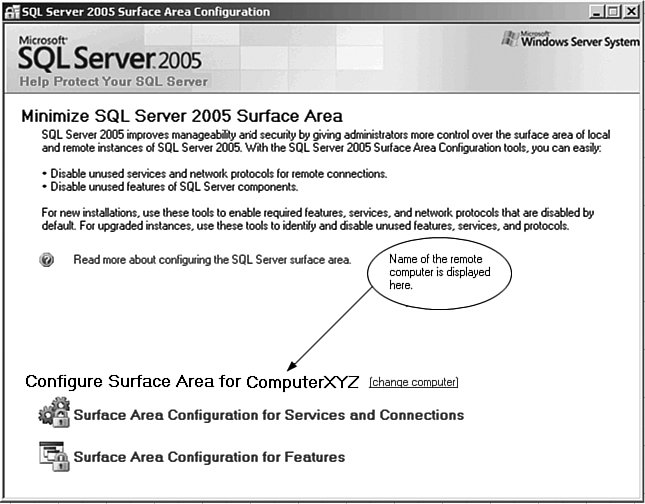Open Services and Connections gears icon

click(54, 413)
